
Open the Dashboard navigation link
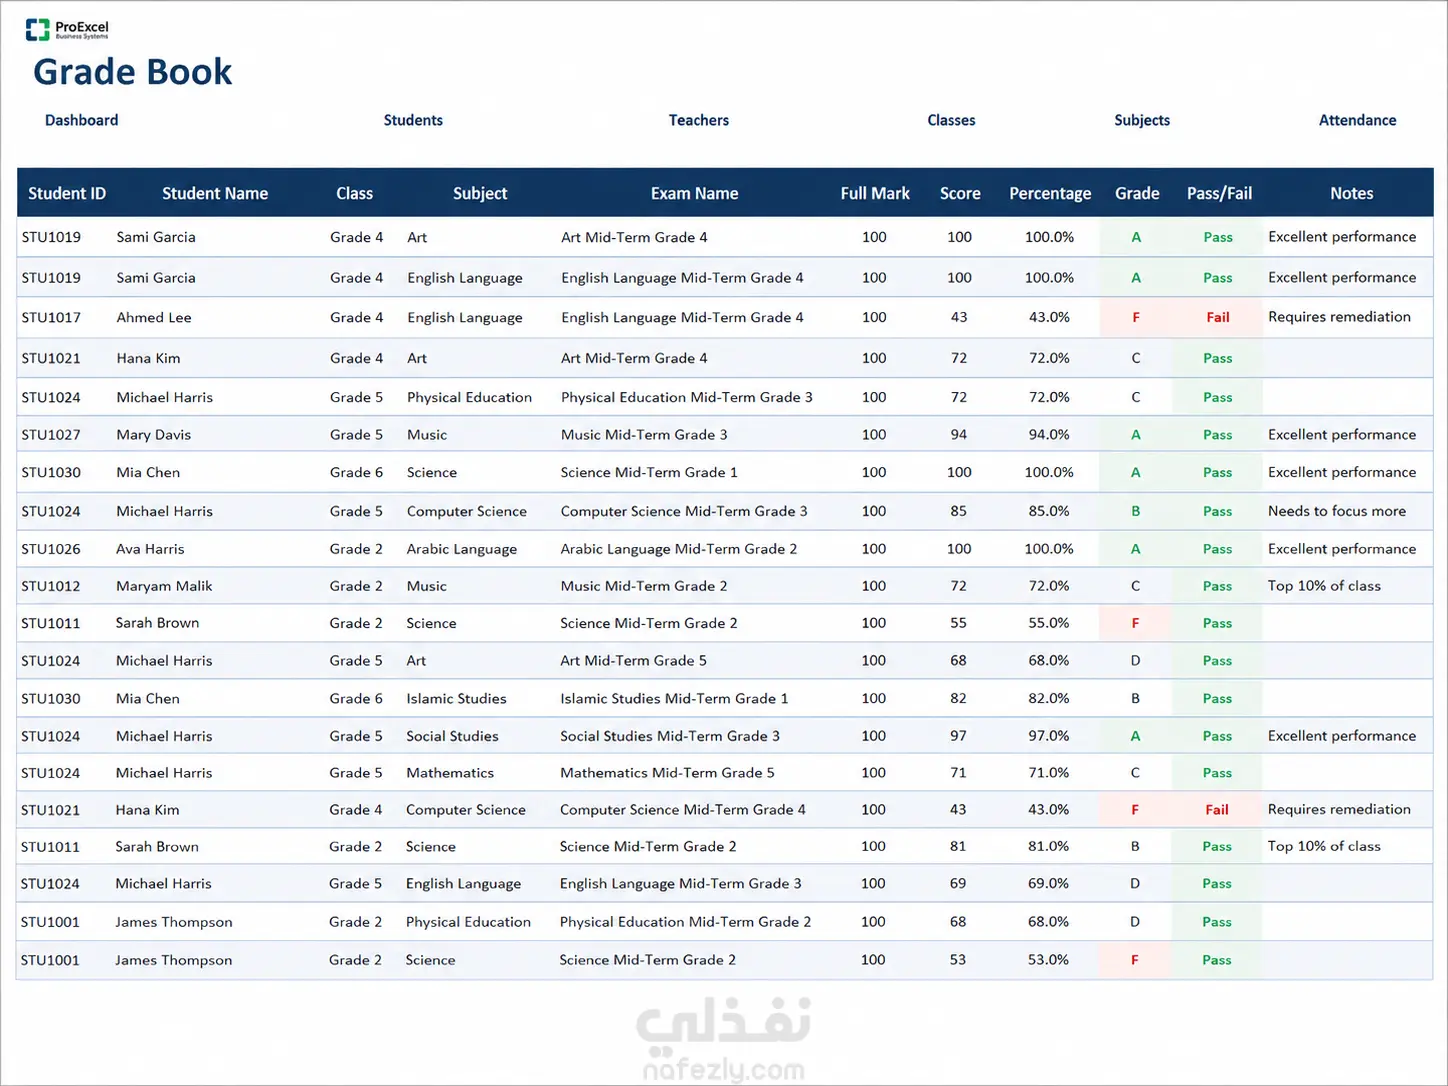pyautogui.click(x=81, y=120)
